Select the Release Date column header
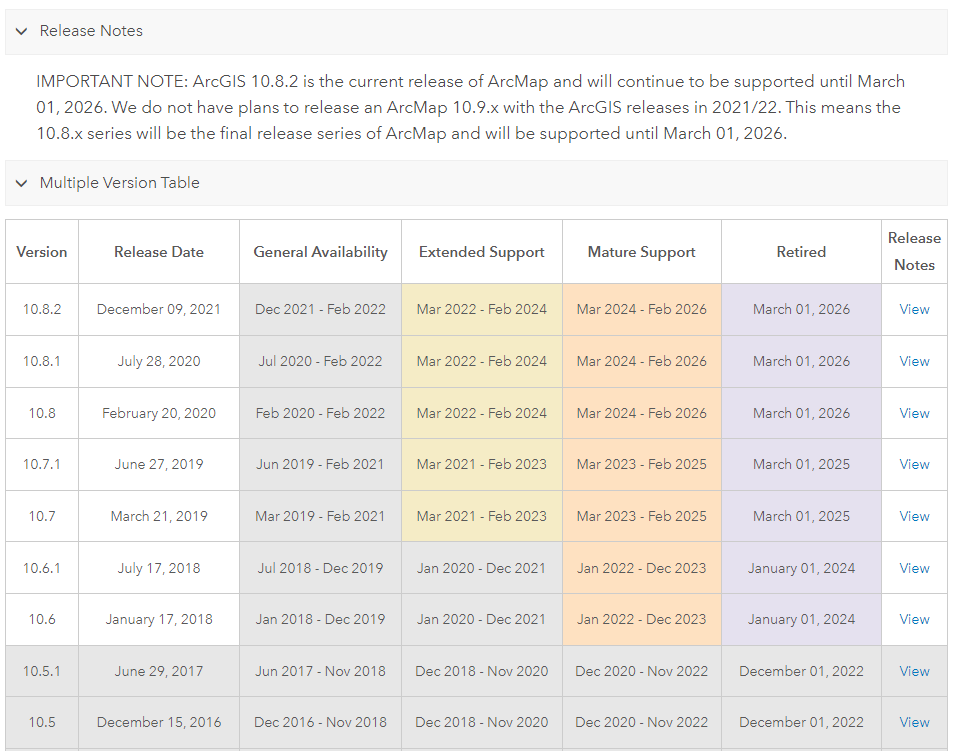Image resolution: width=954 pixels, height=751 pixels. tap(158, 251)
